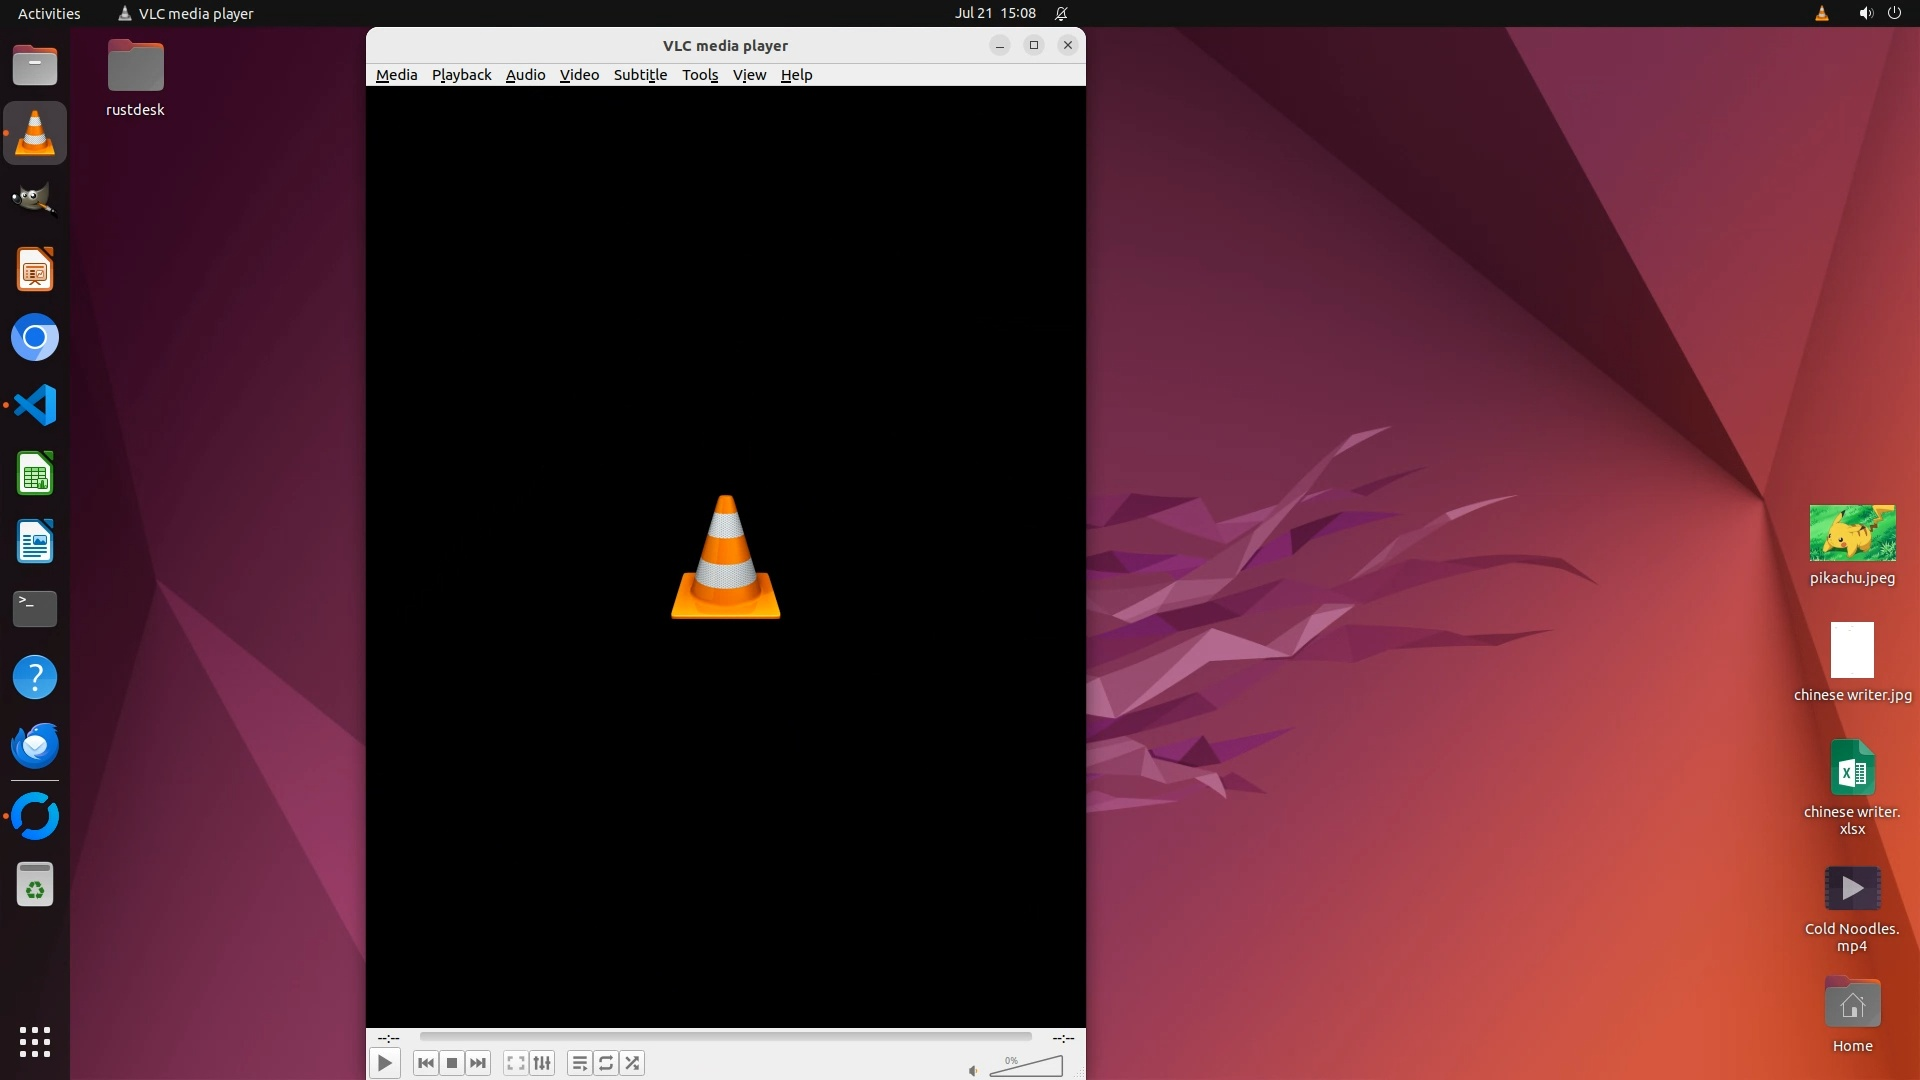Toggle loop repeat mode
Screen dimensions: 1920x1080
click(606, 1063)
